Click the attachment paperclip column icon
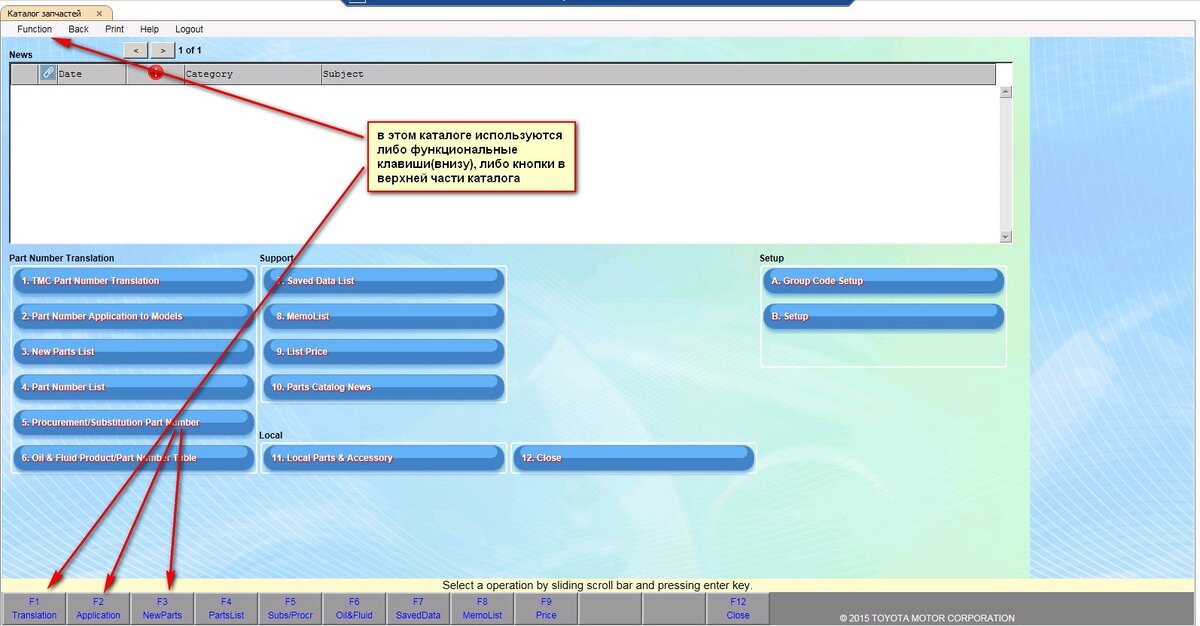 tap(48, 73)
